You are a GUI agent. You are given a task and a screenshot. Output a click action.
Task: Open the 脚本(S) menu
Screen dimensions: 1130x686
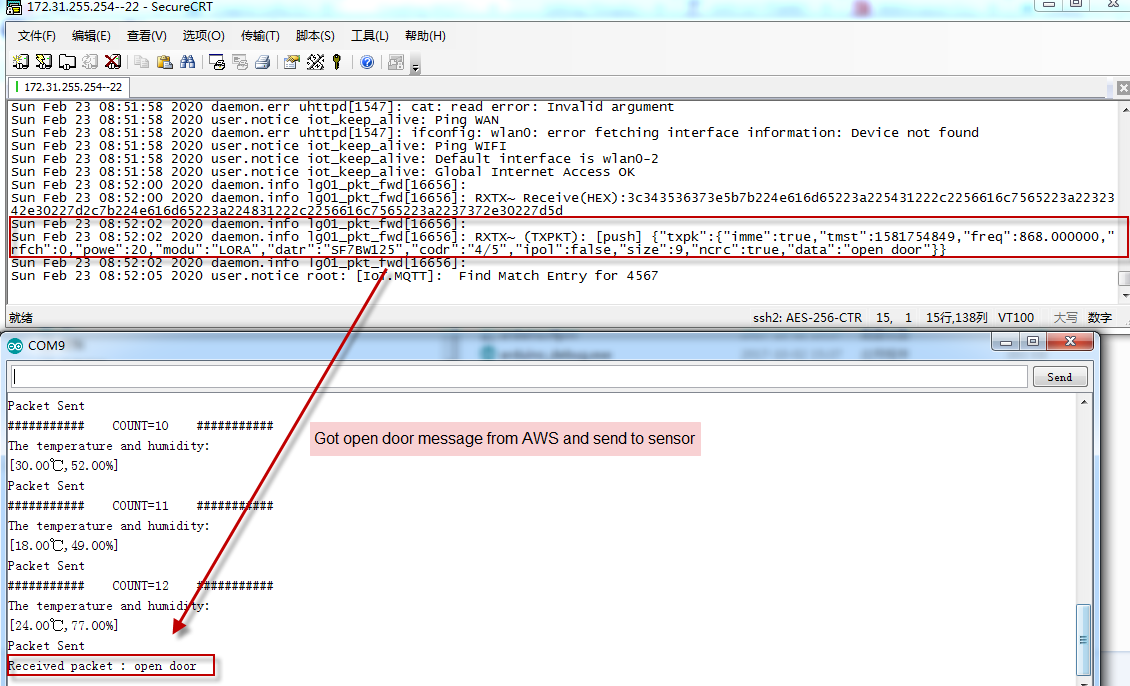(315, 35)
